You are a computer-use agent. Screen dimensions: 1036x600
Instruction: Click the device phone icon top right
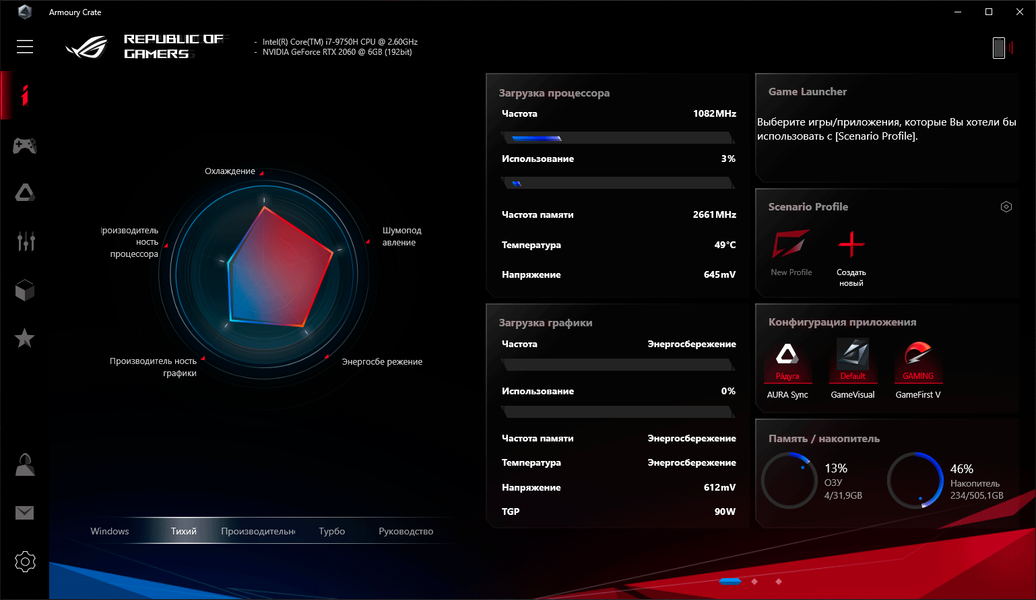[x=999, y=48]
